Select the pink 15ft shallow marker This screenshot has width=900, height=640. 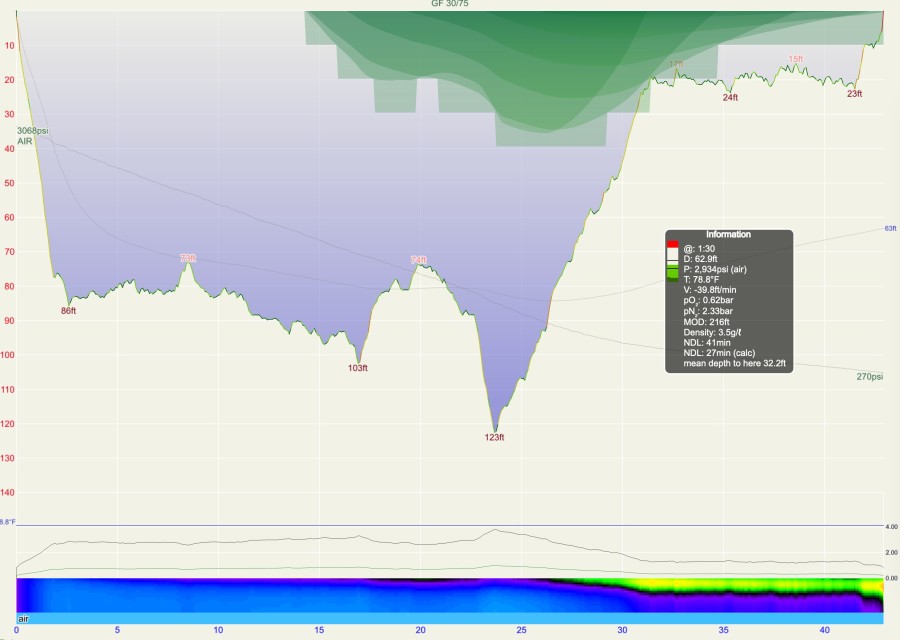point(795,59)
